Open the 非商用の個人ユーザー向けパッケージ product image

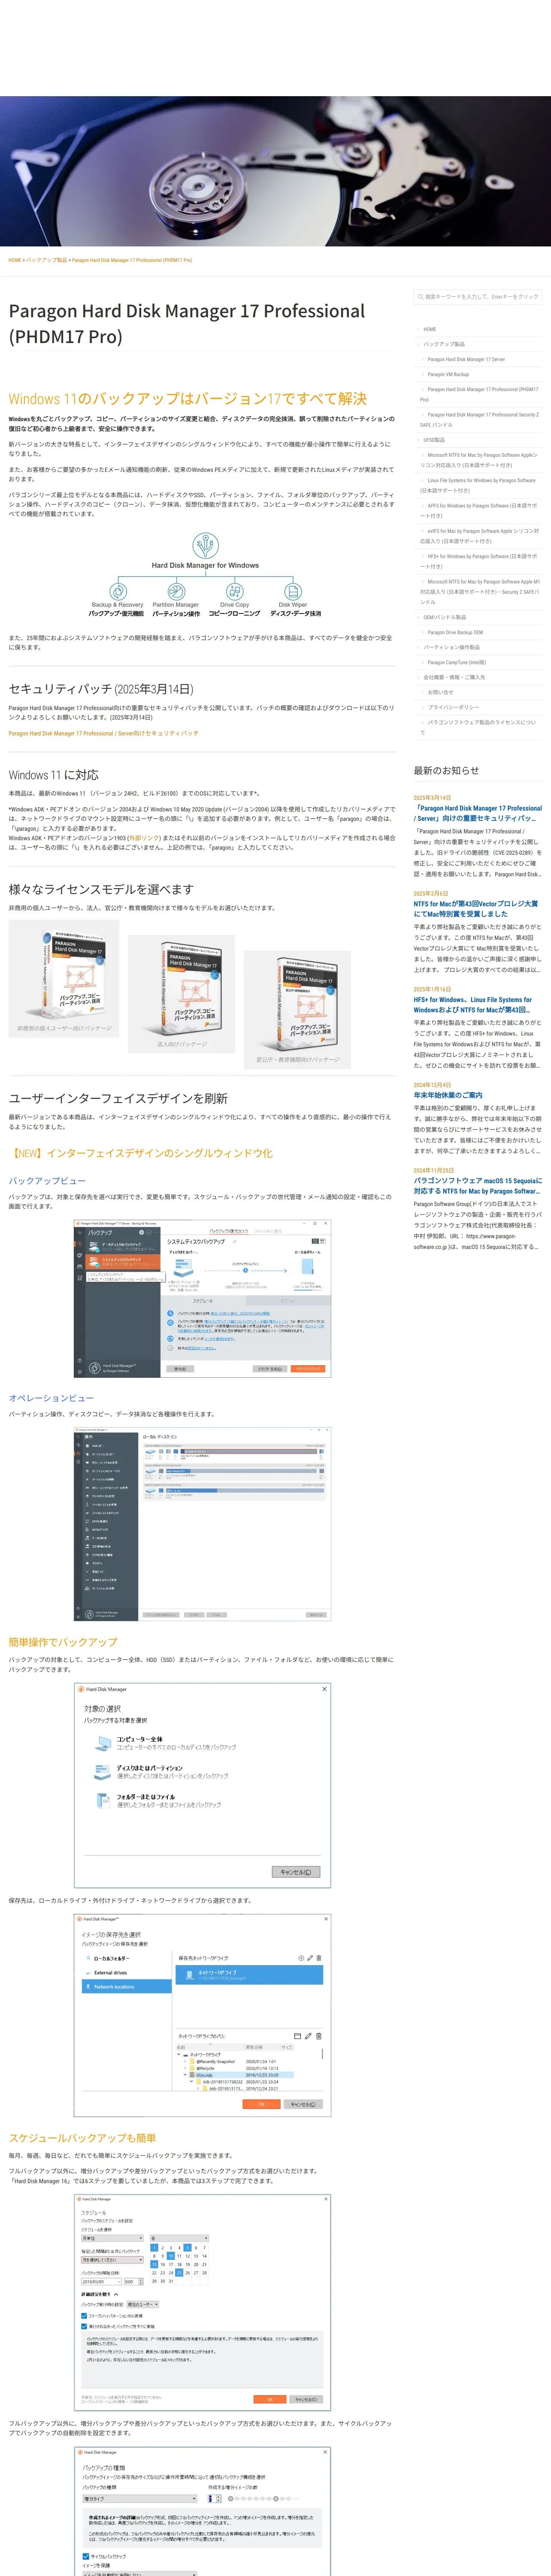[x=64, y=978]
